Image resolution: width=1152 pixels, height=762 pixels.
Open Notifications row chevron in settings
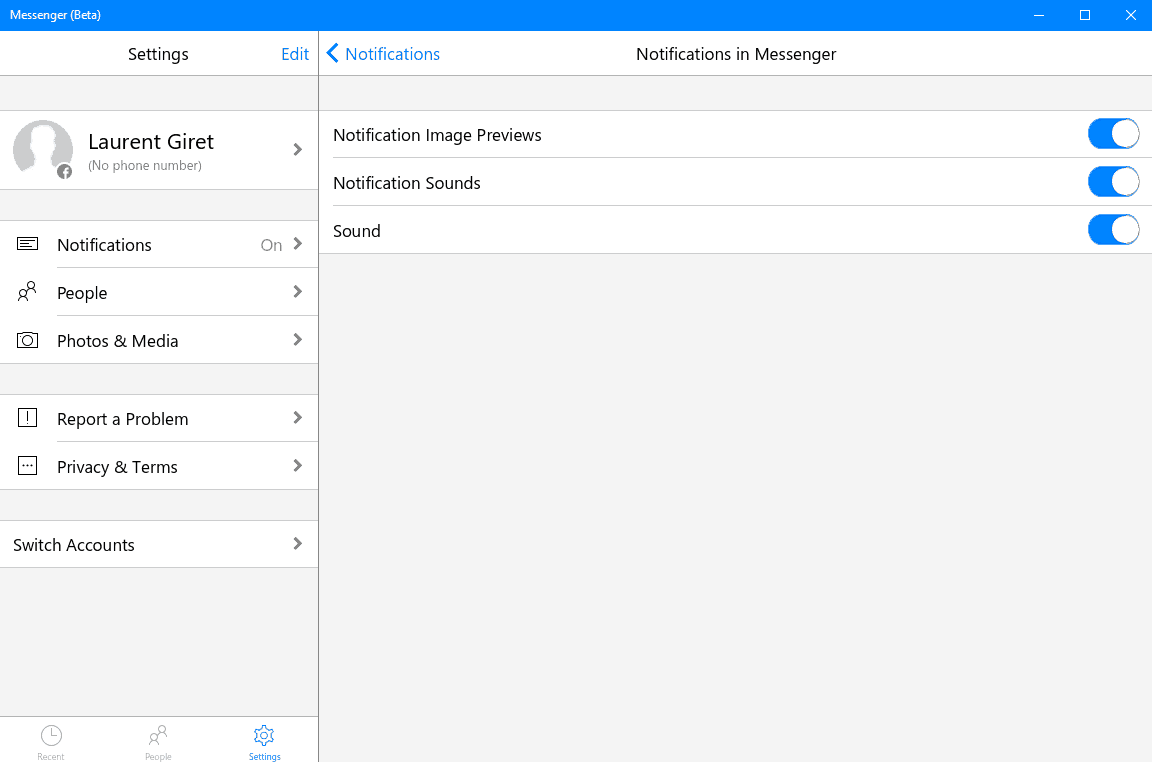298,243
